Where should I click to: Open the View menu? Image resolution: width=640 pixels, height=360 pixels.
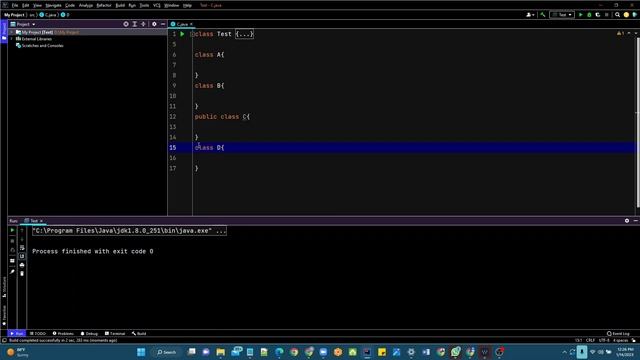(x=37, y=5)
